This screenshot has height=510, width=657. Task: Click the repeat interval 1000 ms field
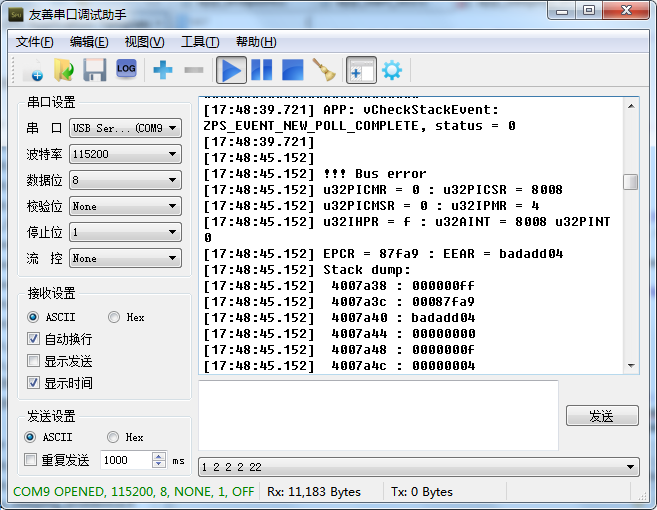[126, 460]
